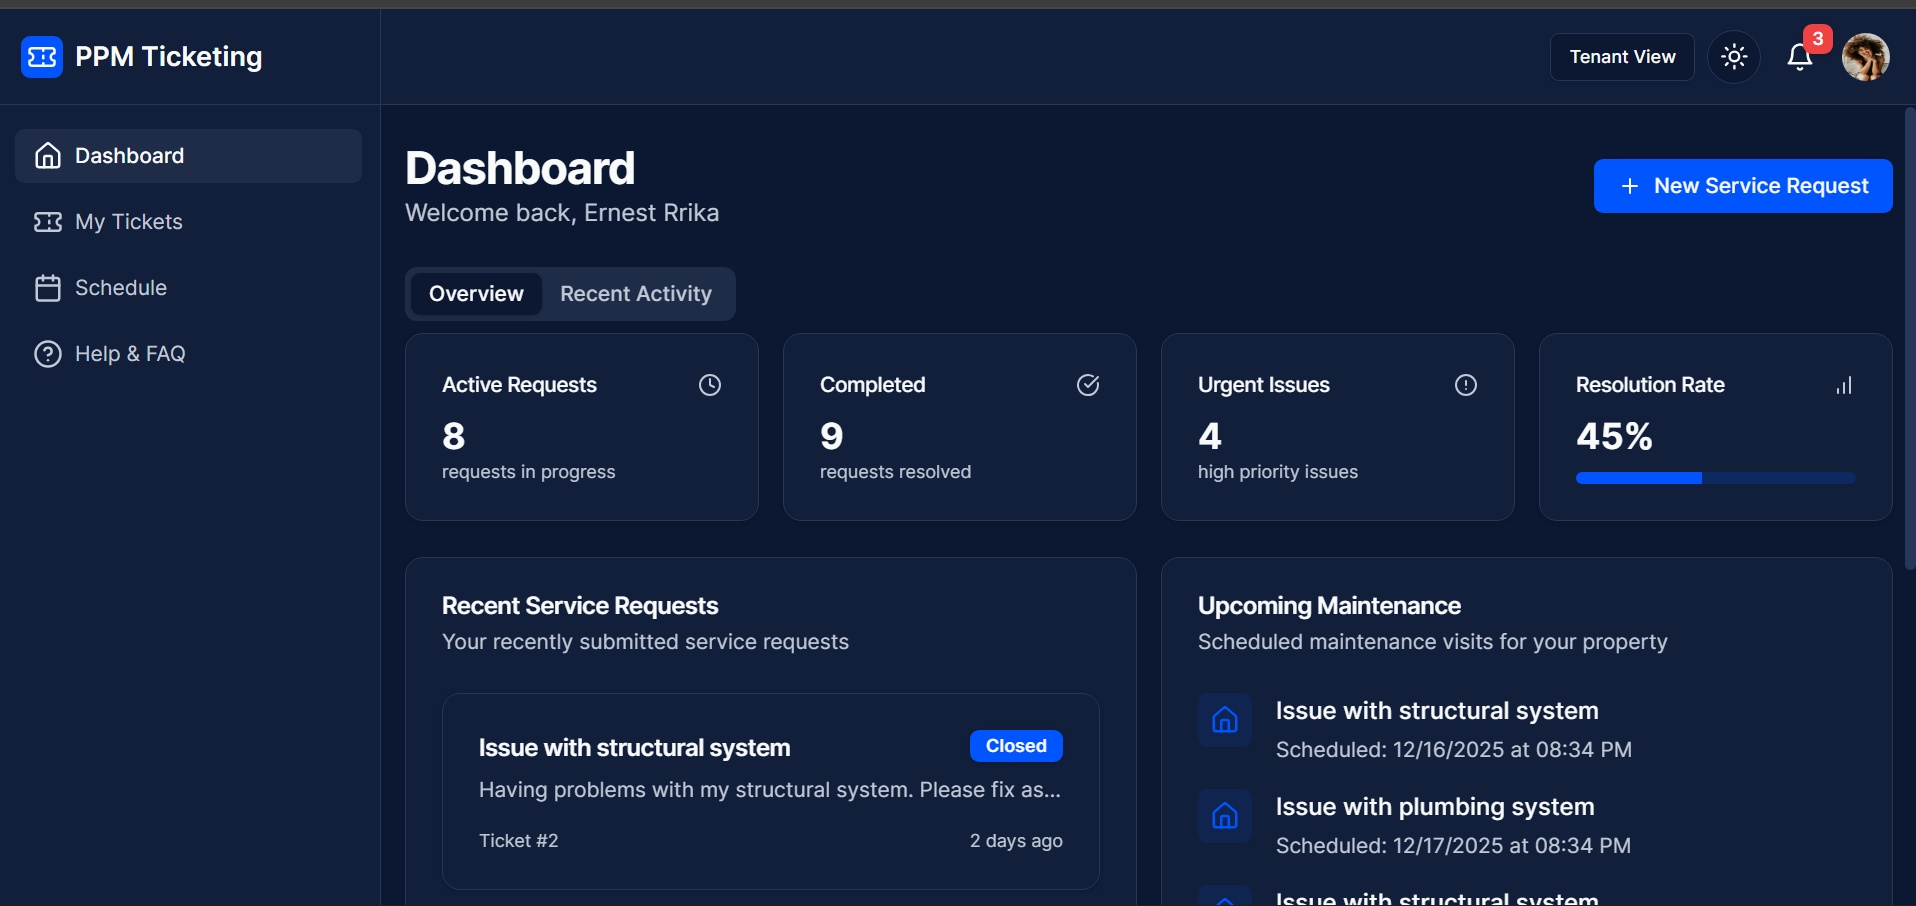Click the 'Ticket #2' label
This screenshot has width=1916, height=906.
(519, 841)
